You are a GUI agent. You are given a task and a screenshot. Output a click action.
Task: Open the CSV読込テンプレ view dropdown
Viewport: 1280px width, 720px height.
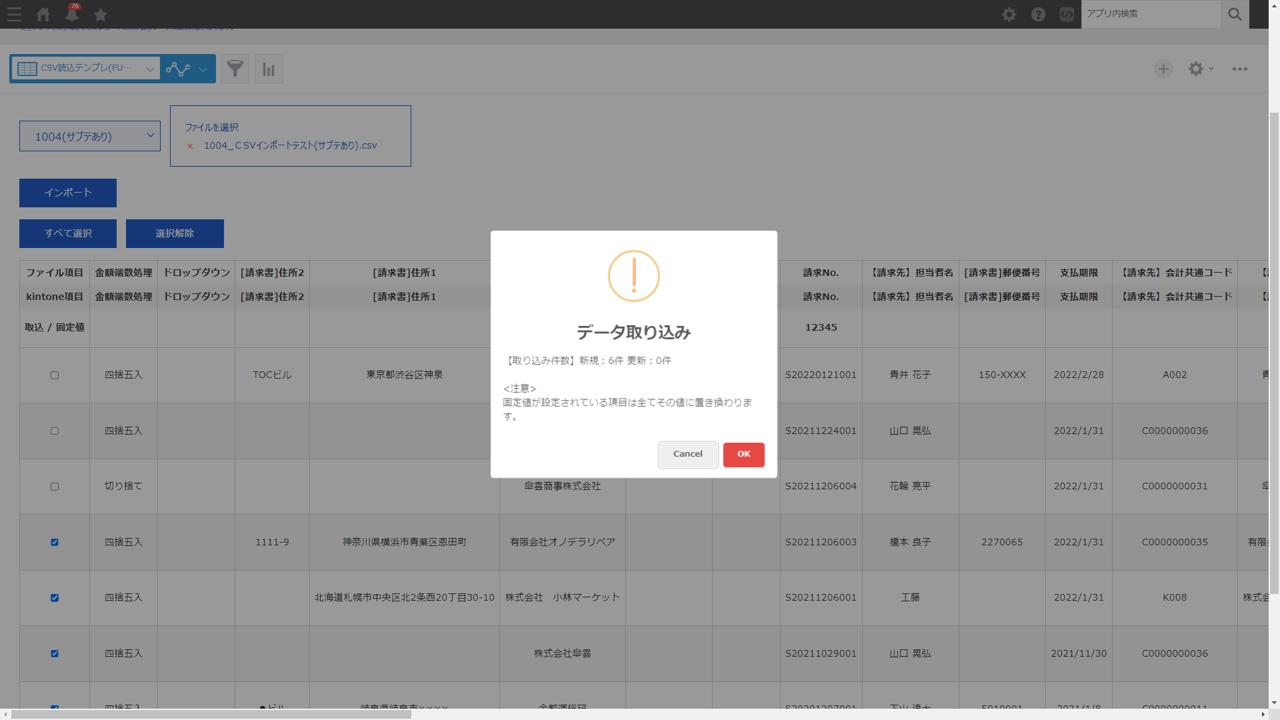pos(85,69)
